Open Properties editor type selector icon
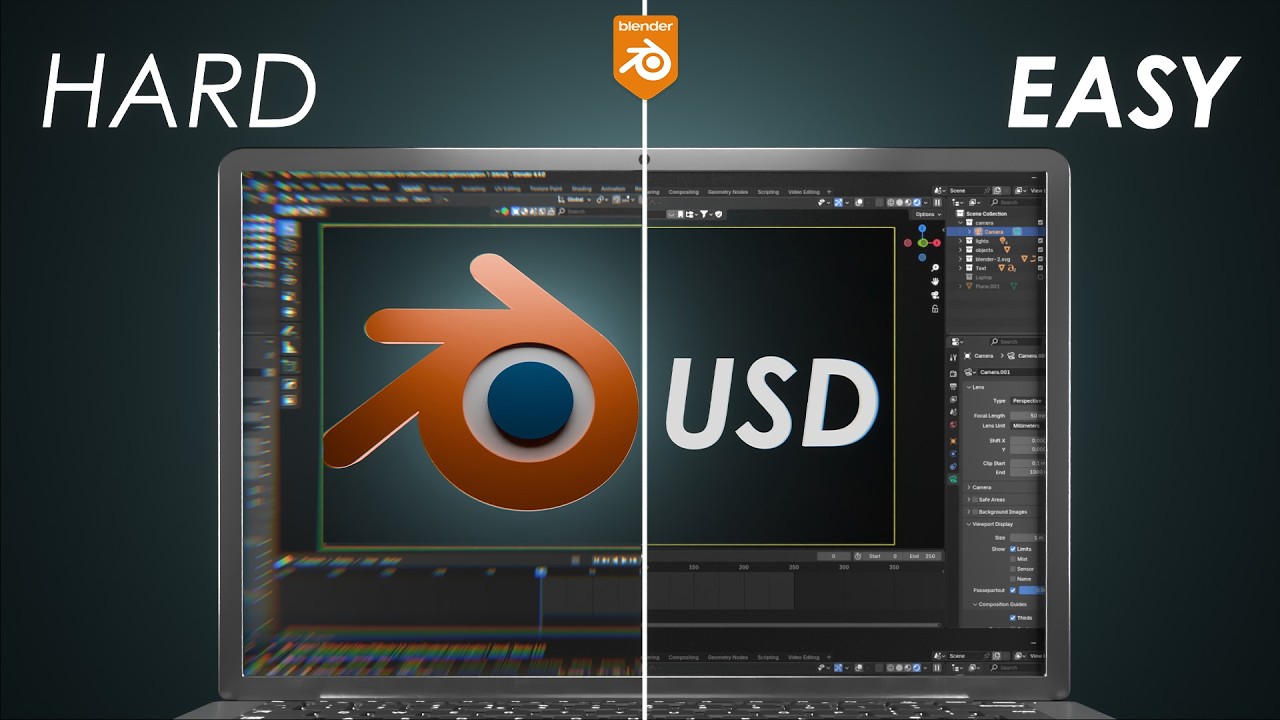Viewport: 1280px width, 720px height. 957,342
